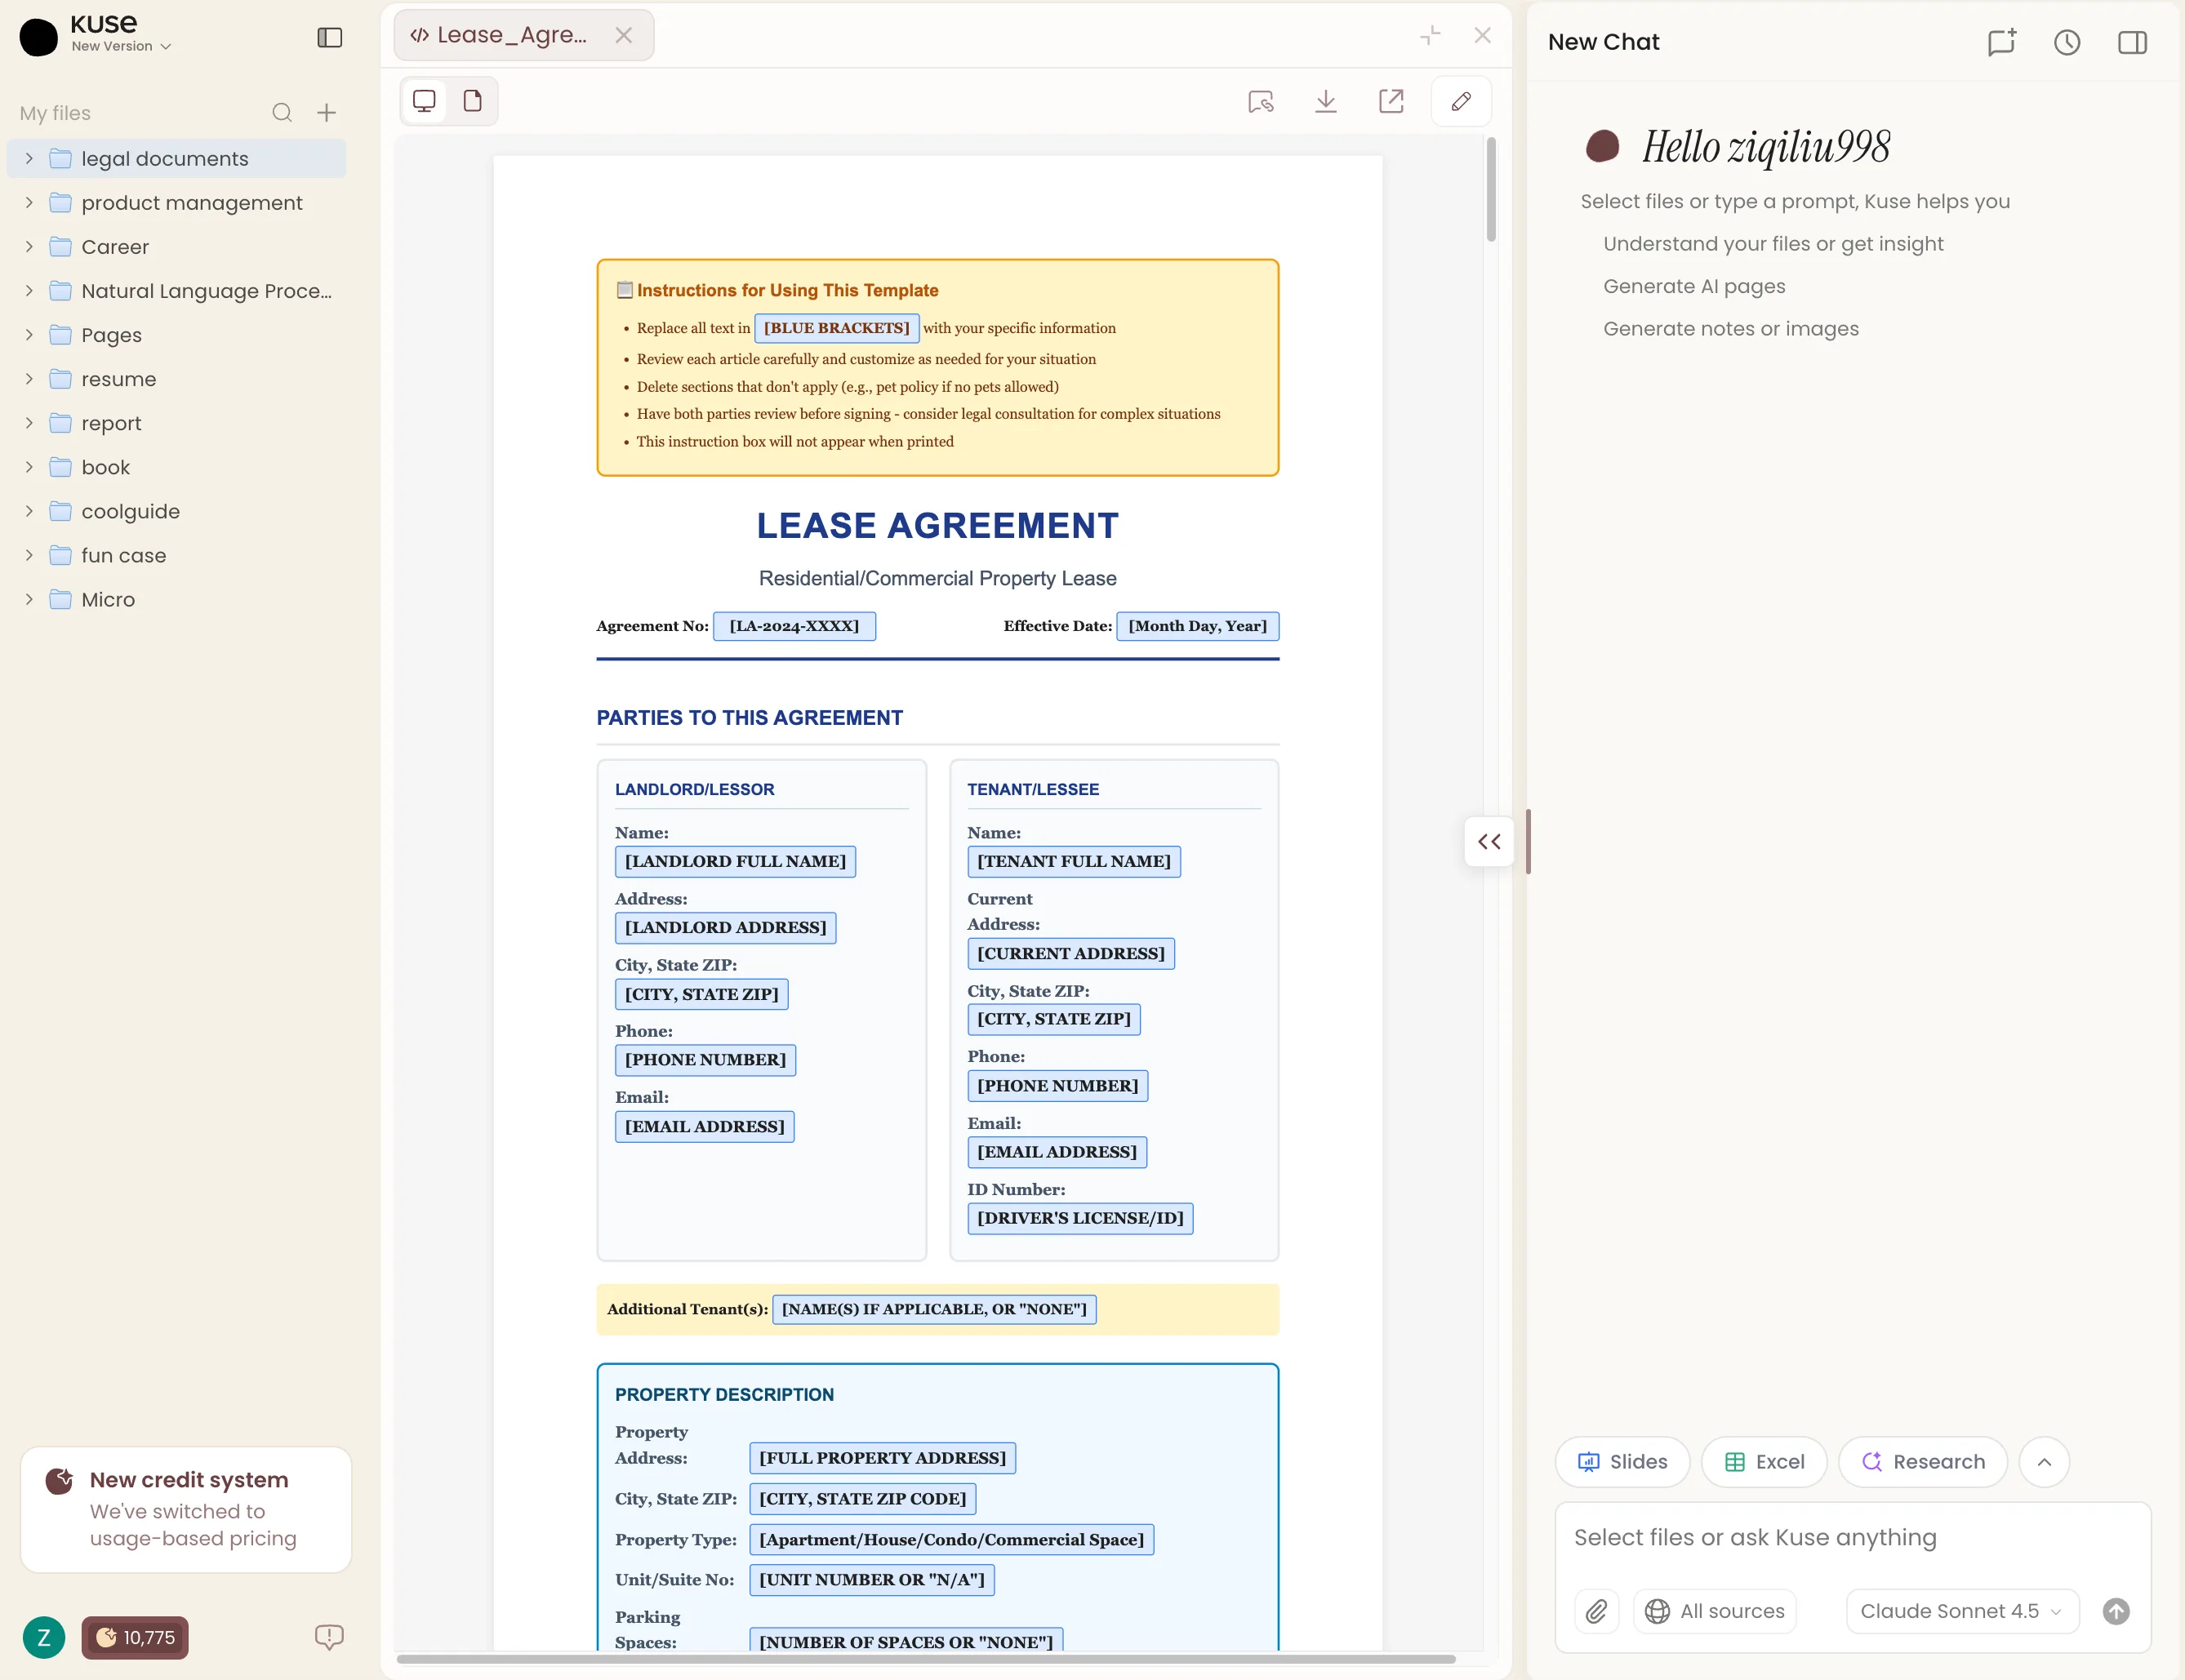Open chat history

2067,42
